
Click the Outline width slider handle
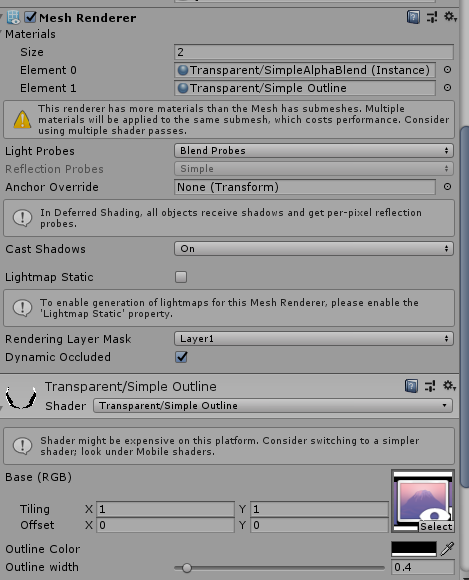(187, 567)
